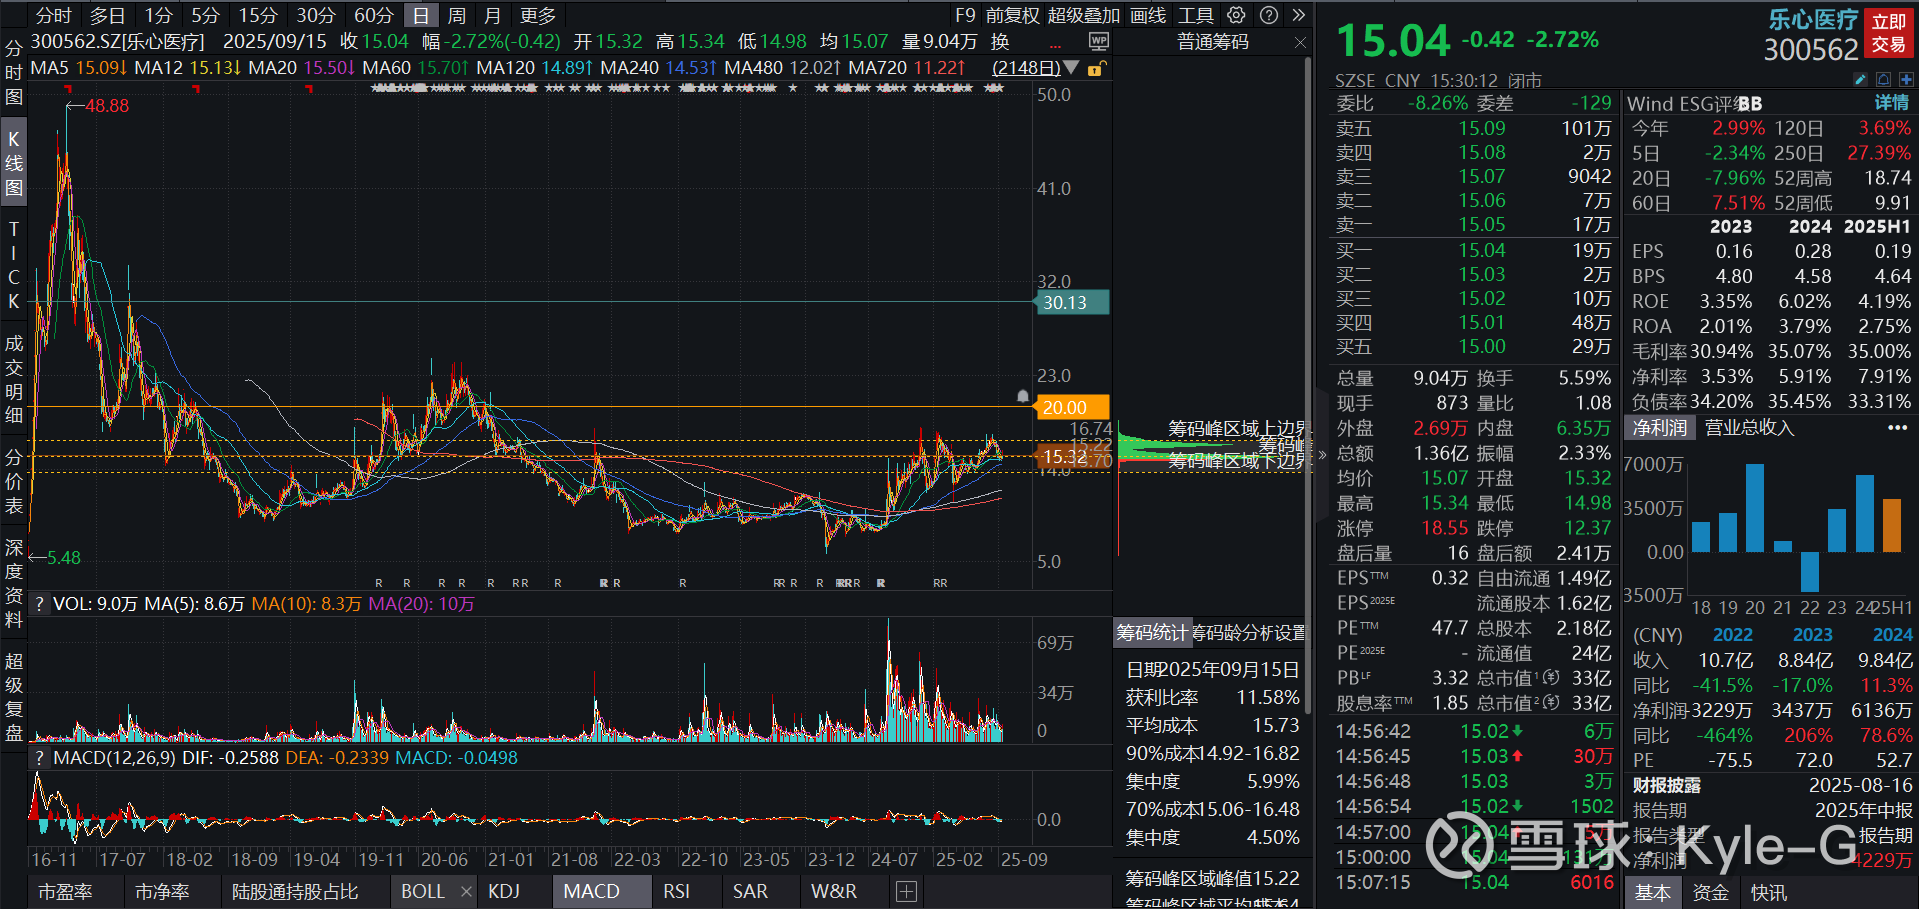Click the alert bell on 20.00 line
The height and width of the screenshot is (909, 1919).
(1022, 396)
